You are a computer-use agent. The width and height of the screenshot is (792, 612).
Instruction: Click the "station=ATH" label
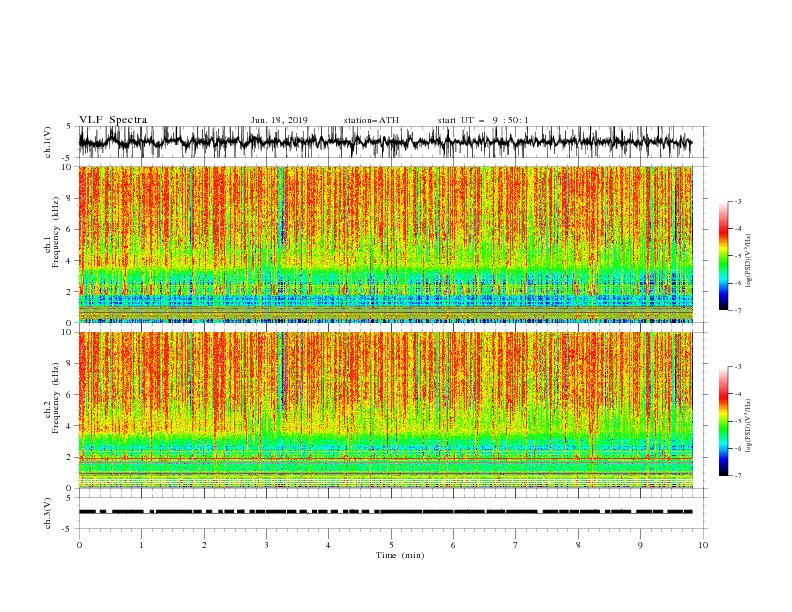tap(371, 120)
